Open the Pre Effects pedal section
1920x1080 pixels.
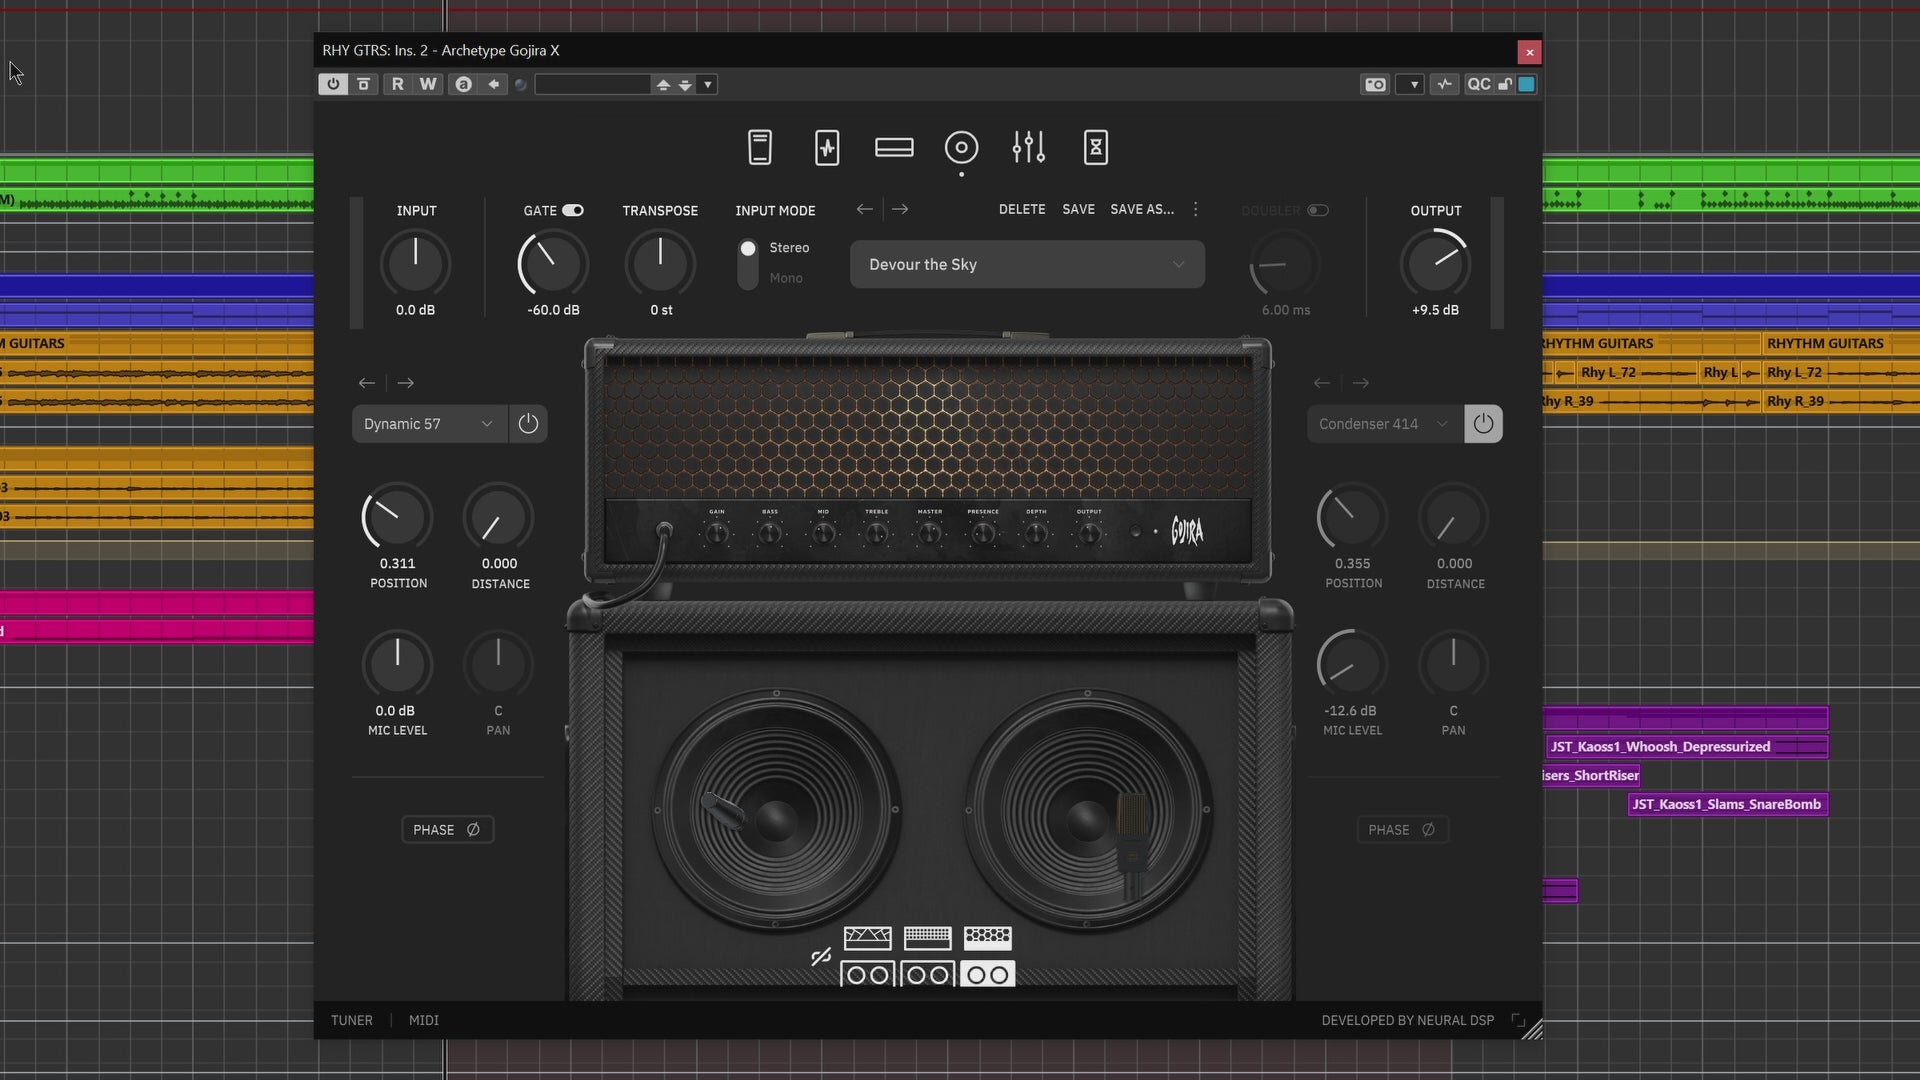(x=760, y=148)
